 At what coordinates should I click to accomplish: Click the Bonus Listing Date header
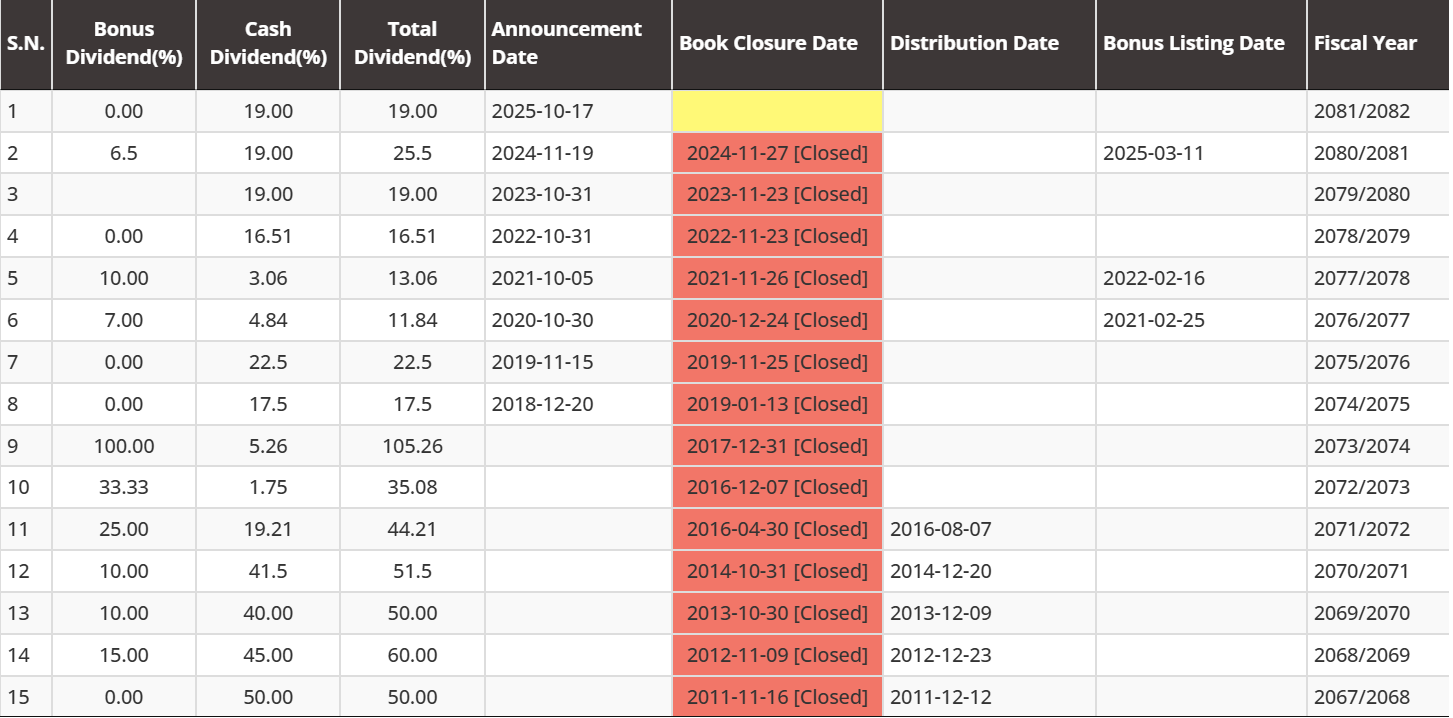pyautogui.click(x=1193, y=44)
